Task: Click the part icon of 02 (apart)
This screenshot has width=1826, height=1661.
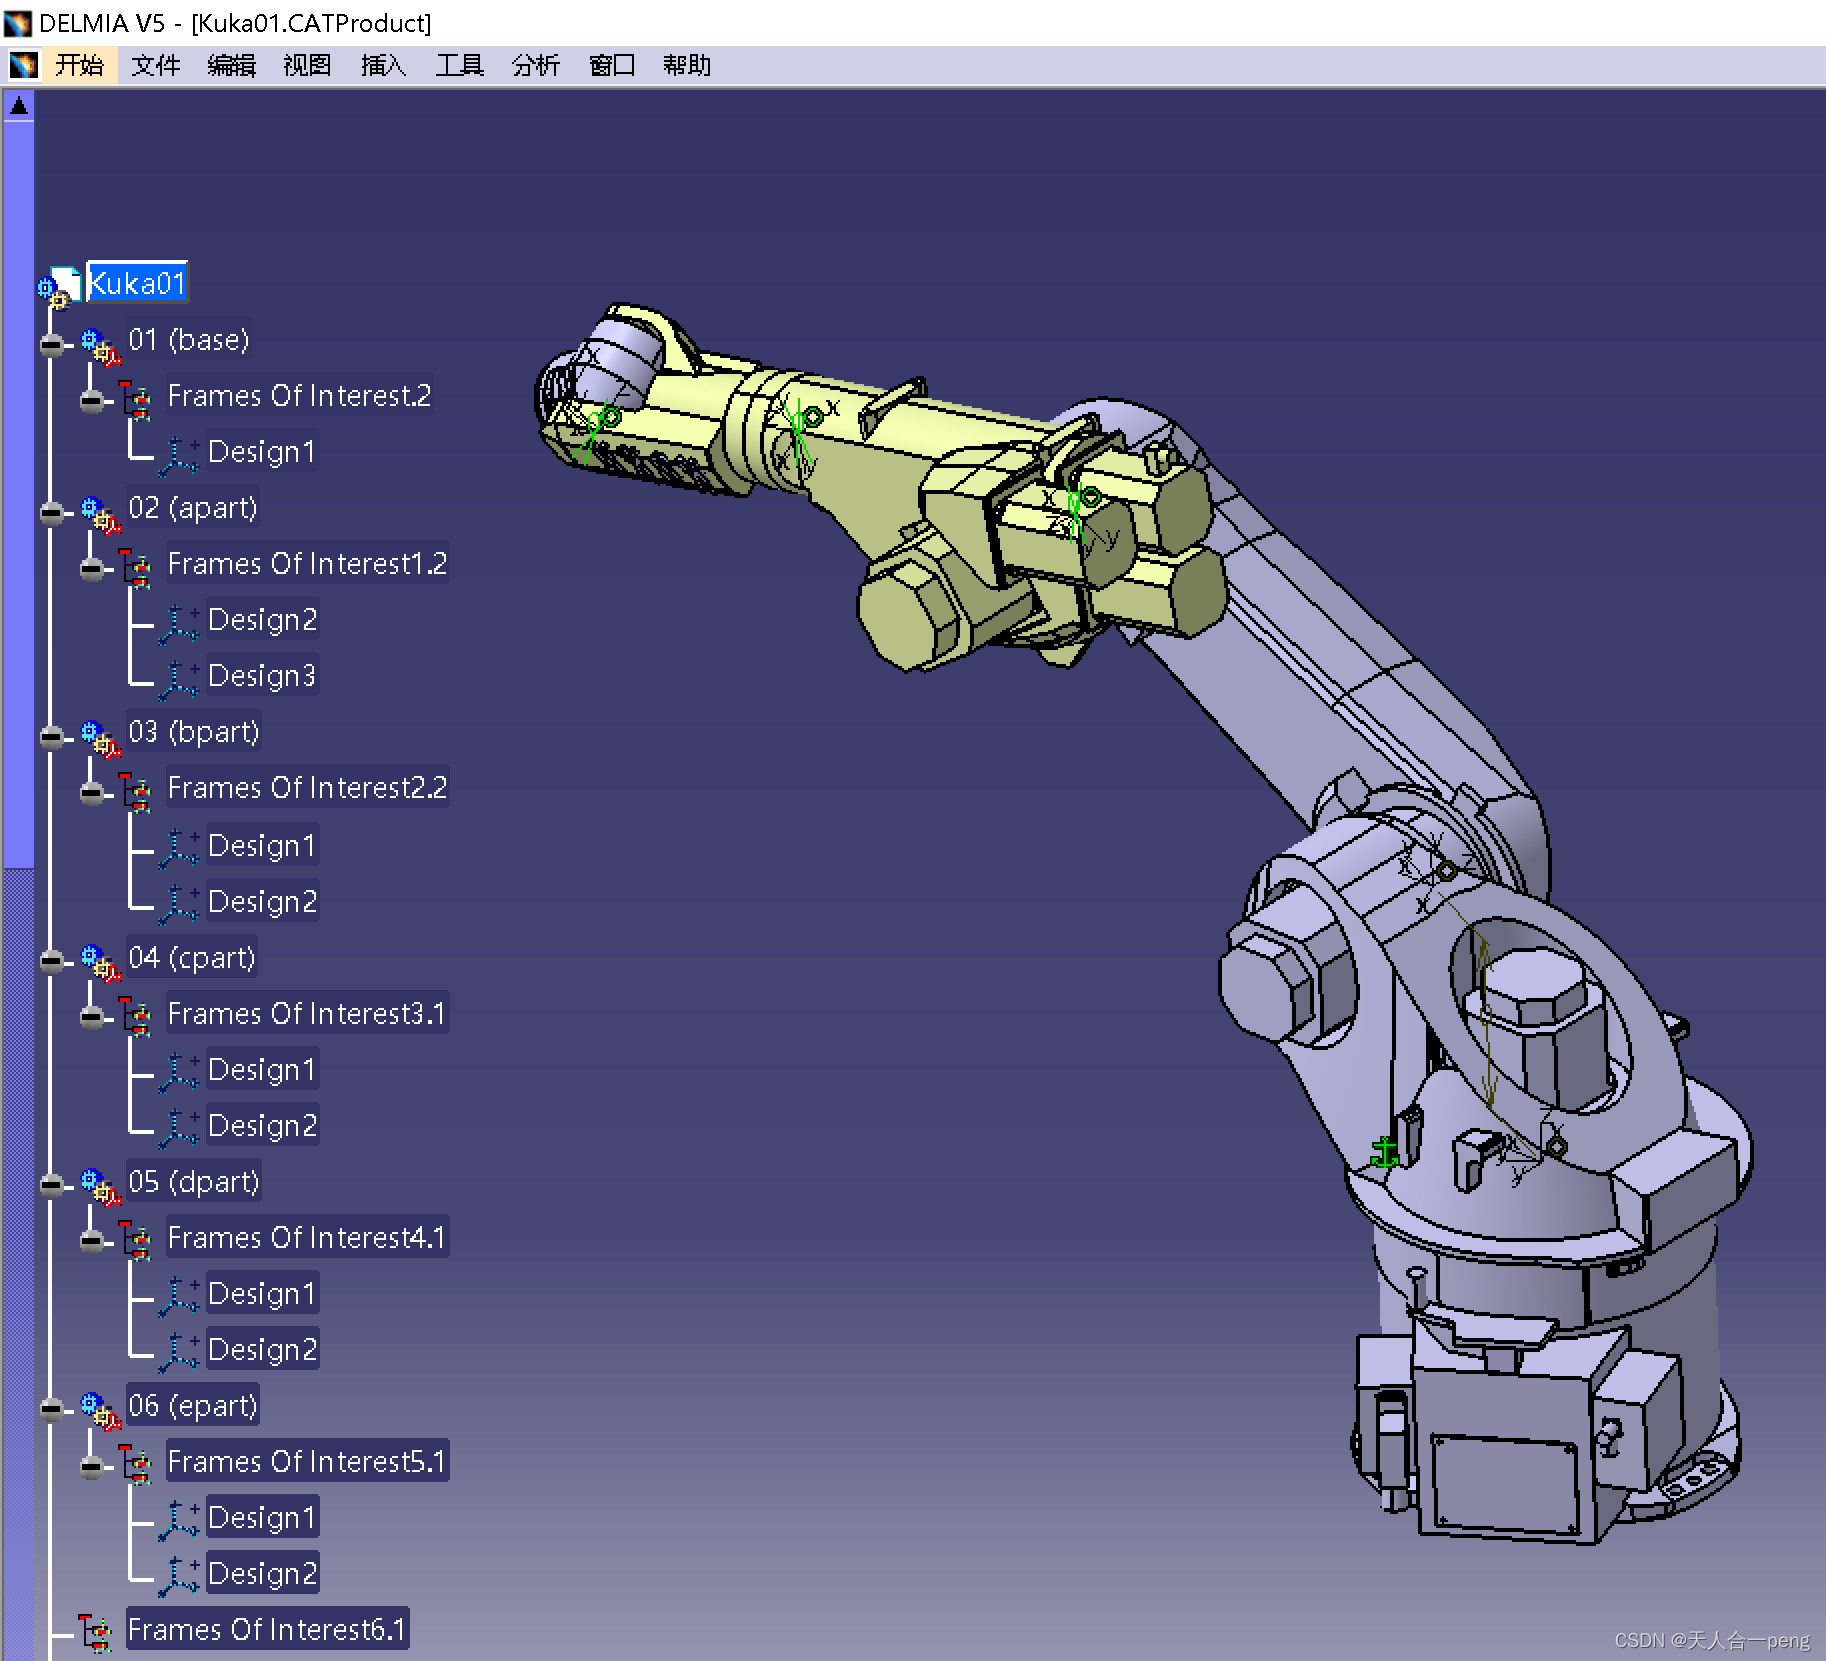Action: point(101,514)
